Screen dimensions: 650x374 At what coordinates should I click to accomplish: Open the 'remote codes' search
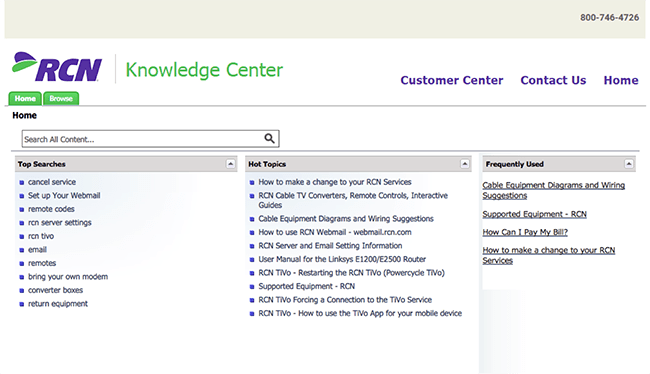[51, 209]
